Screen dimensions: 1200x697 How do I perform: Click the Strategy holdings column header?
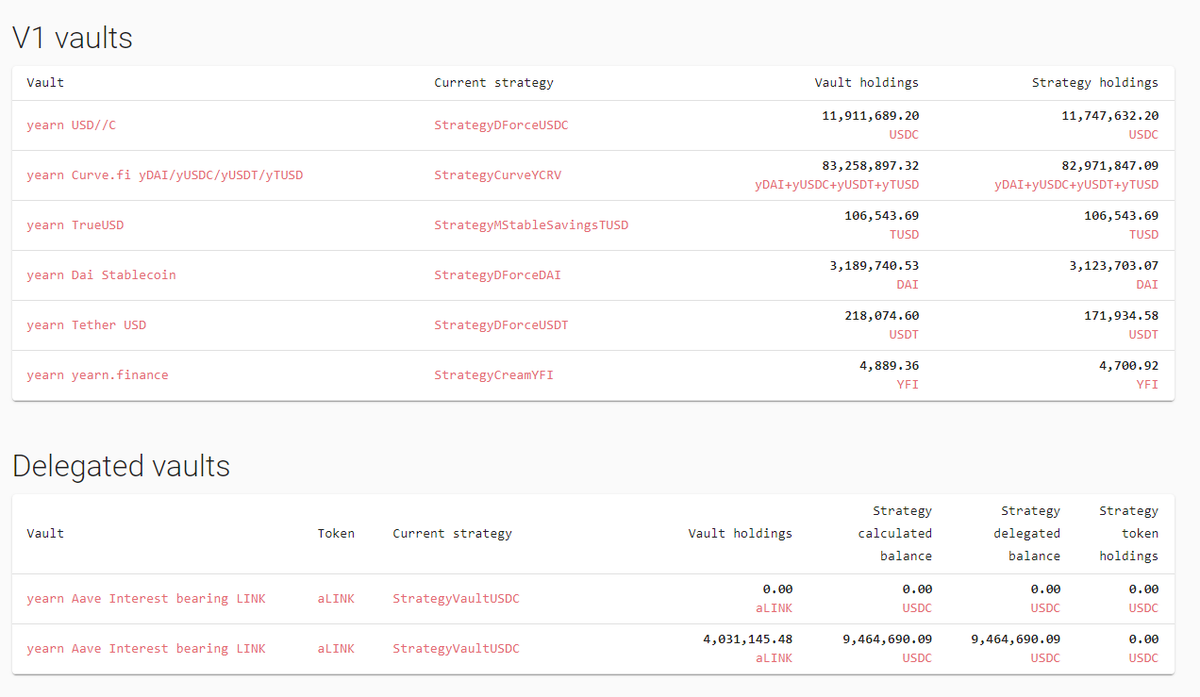tap(1095, 83)
